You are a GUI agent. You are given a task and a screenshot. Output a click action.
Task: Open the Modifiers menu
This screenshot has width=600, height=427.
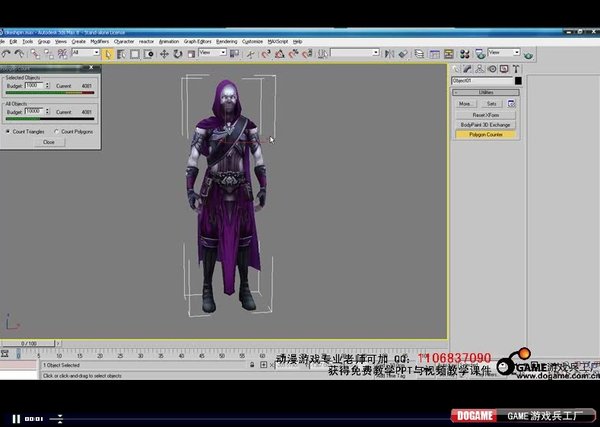coord(99,41)
